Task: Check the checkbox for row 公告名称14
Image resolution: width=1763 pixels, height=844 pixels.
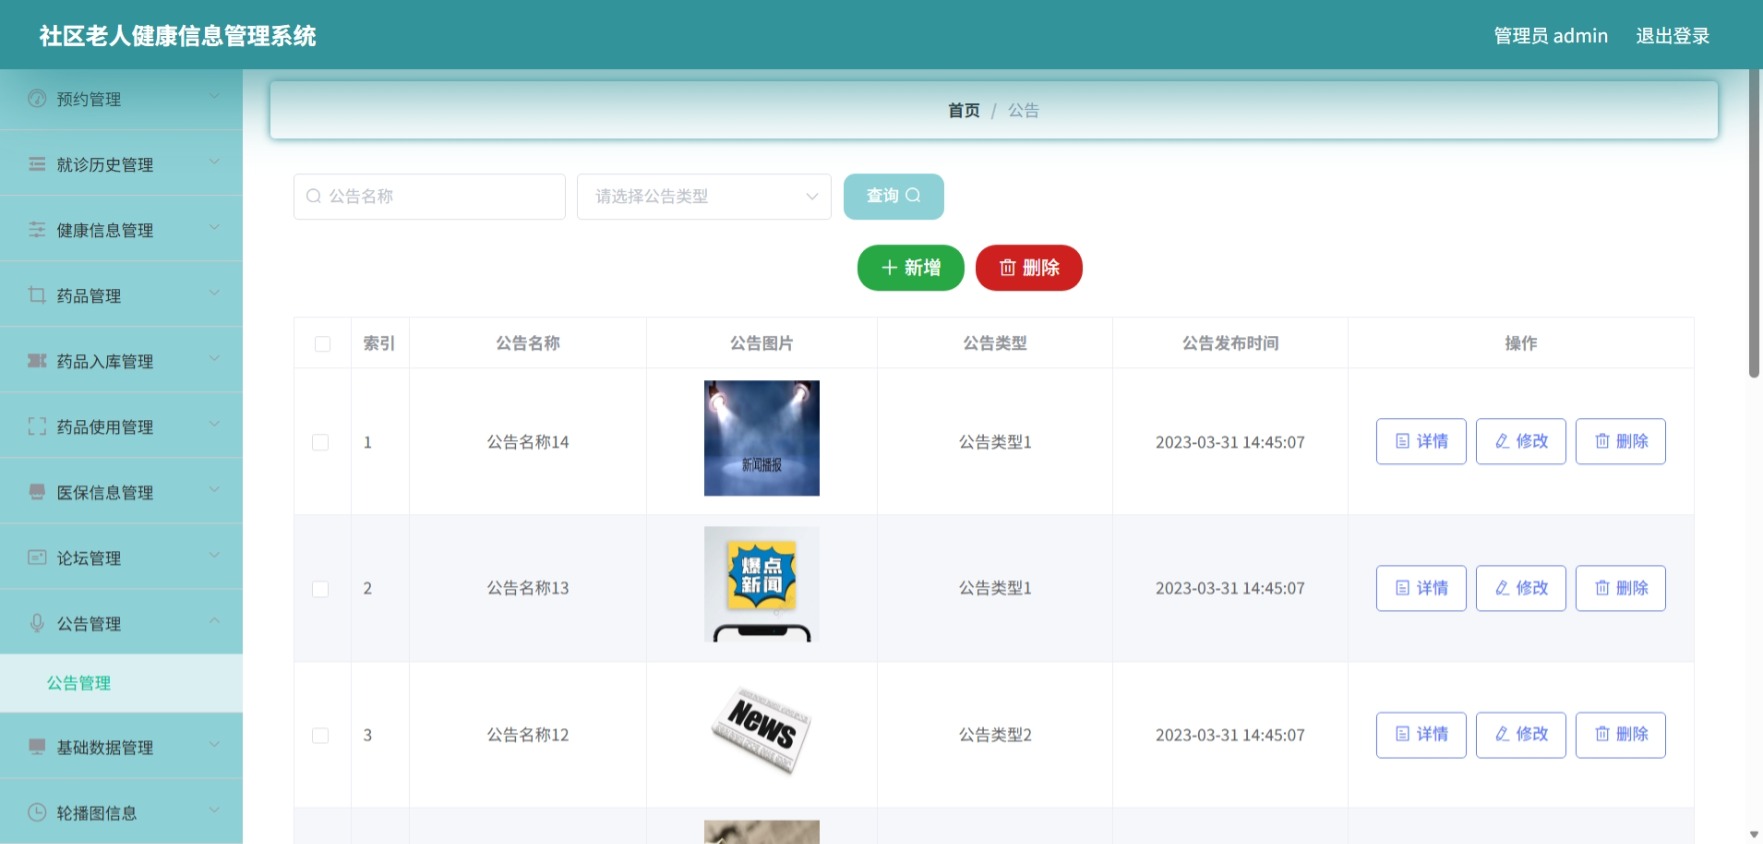Action: coord(320,442)
